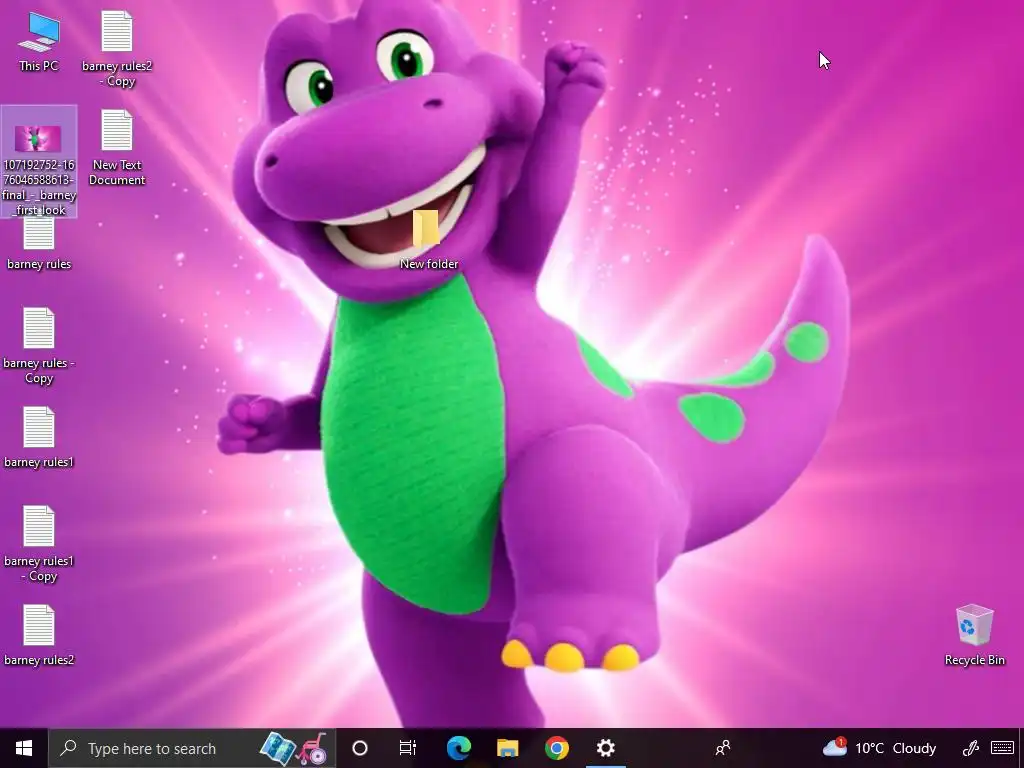Open Task View in taskbar
This screenshot has height=768, width=1024.
[408, 748]
